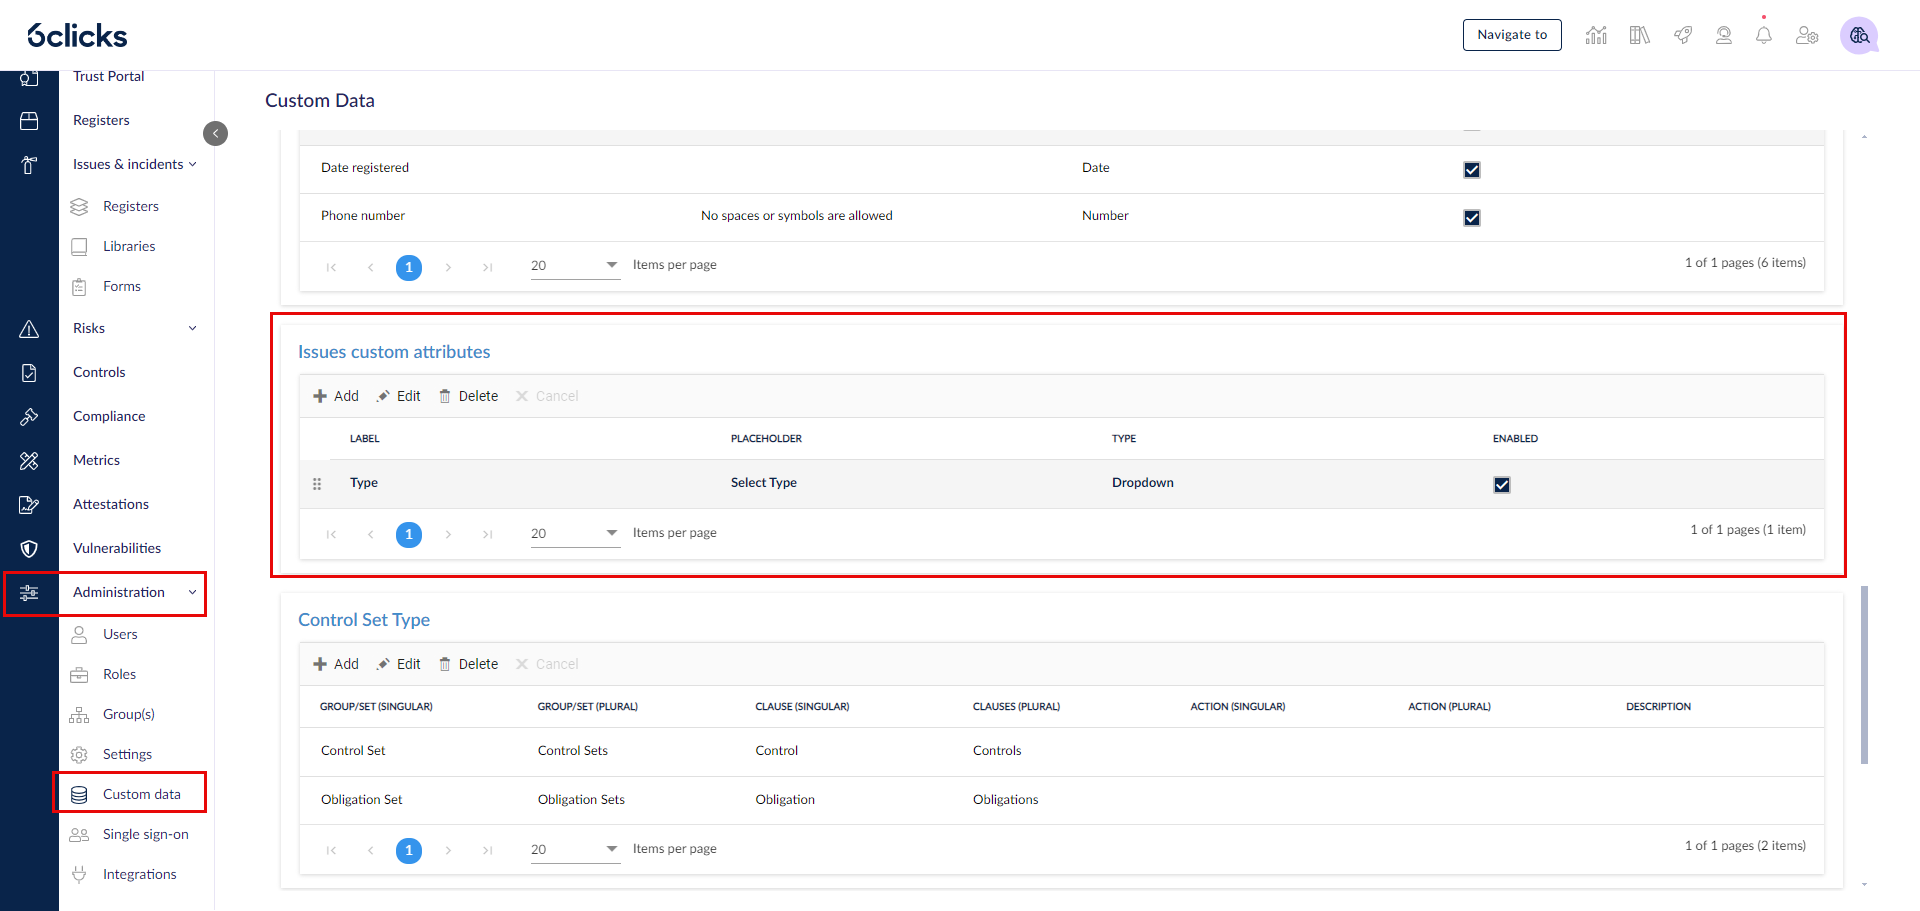Uncheck the Type attribute enabled checkbox
The image size is (1920, 911).
[x=1501, y=484]
